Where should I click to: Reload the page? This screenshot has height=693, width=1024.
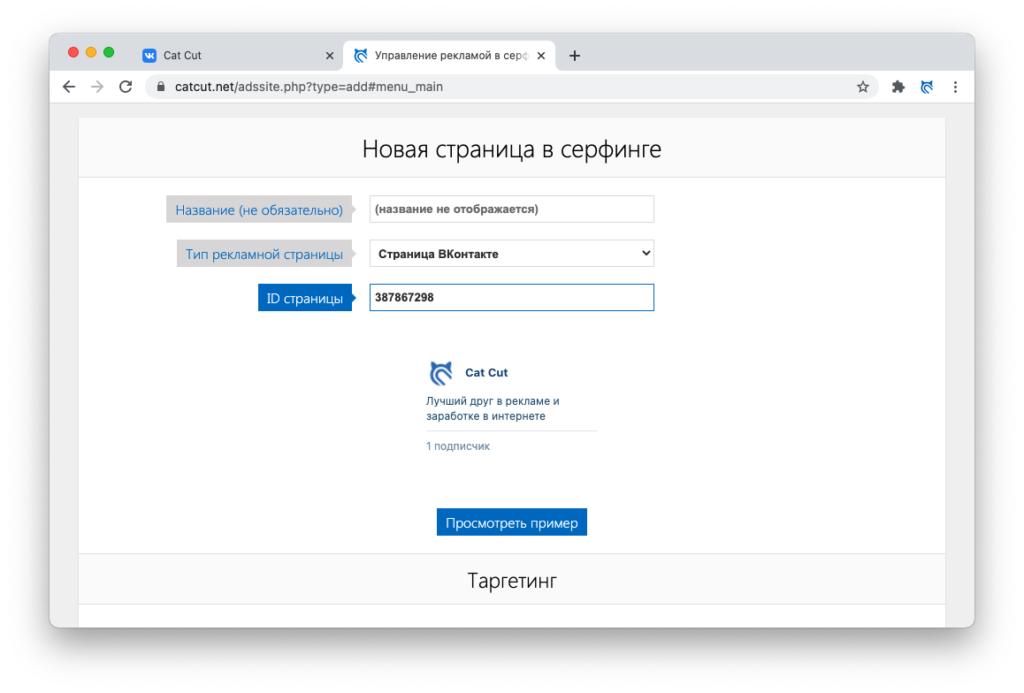tap(125, 87)
